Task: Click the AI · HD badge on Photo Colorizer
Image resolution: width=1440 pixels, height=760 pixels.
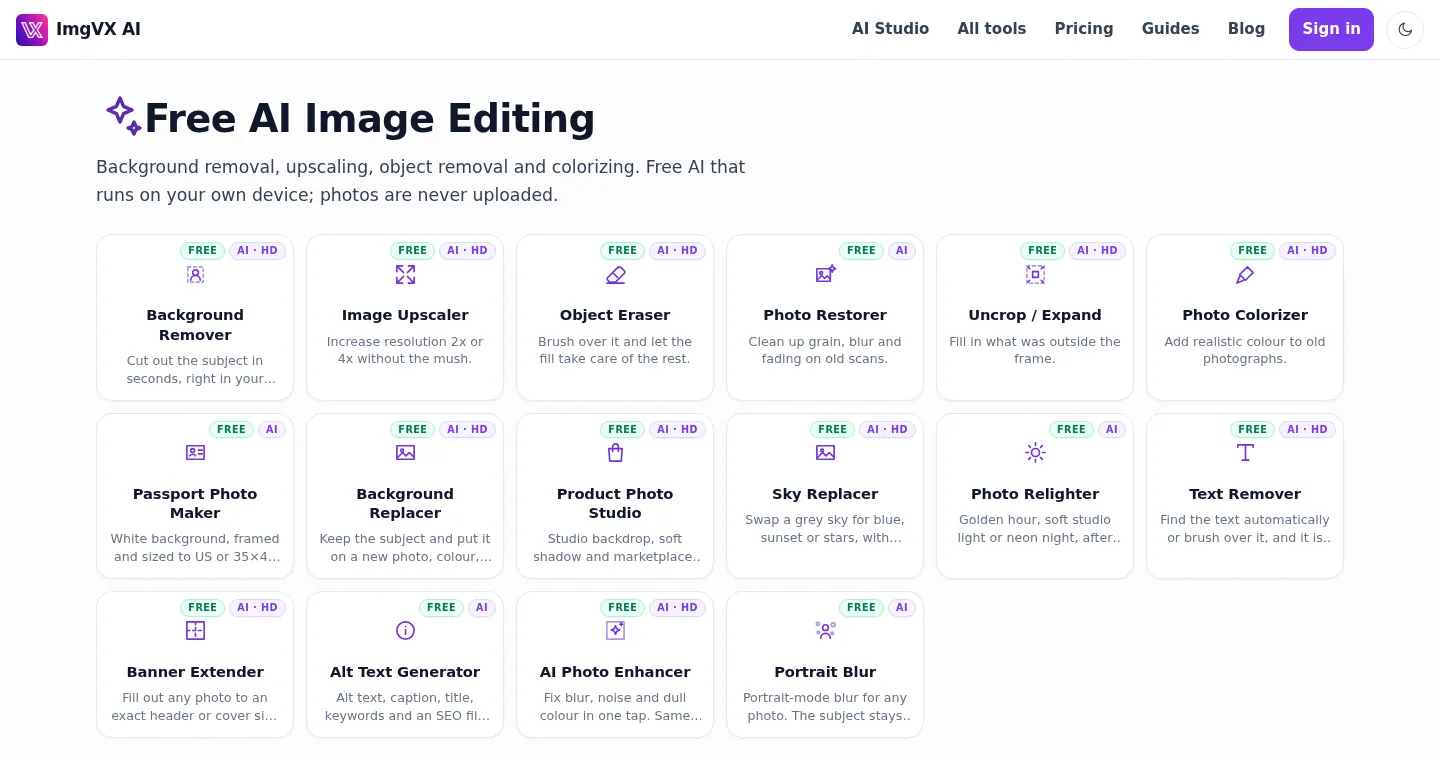Action: pyautogui.click(x=1308, y=251)
